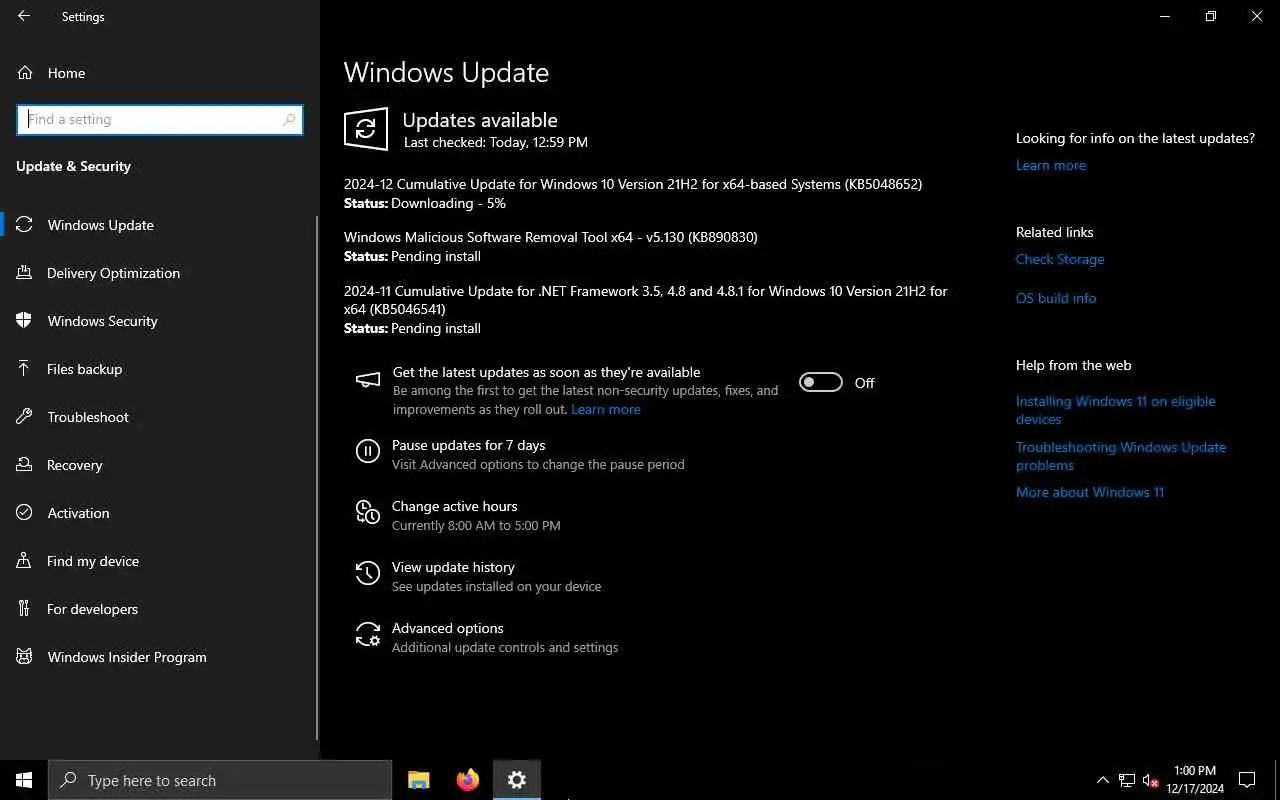The image size is (1280, 800).
Task: Go to Settings Home
Action: tap(158, 73)
